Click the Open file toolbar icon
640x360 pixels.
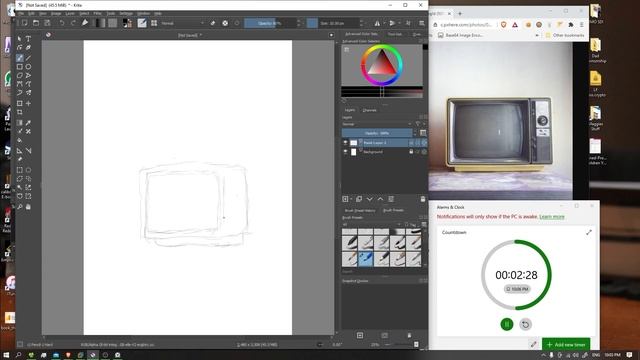[36, 23]
